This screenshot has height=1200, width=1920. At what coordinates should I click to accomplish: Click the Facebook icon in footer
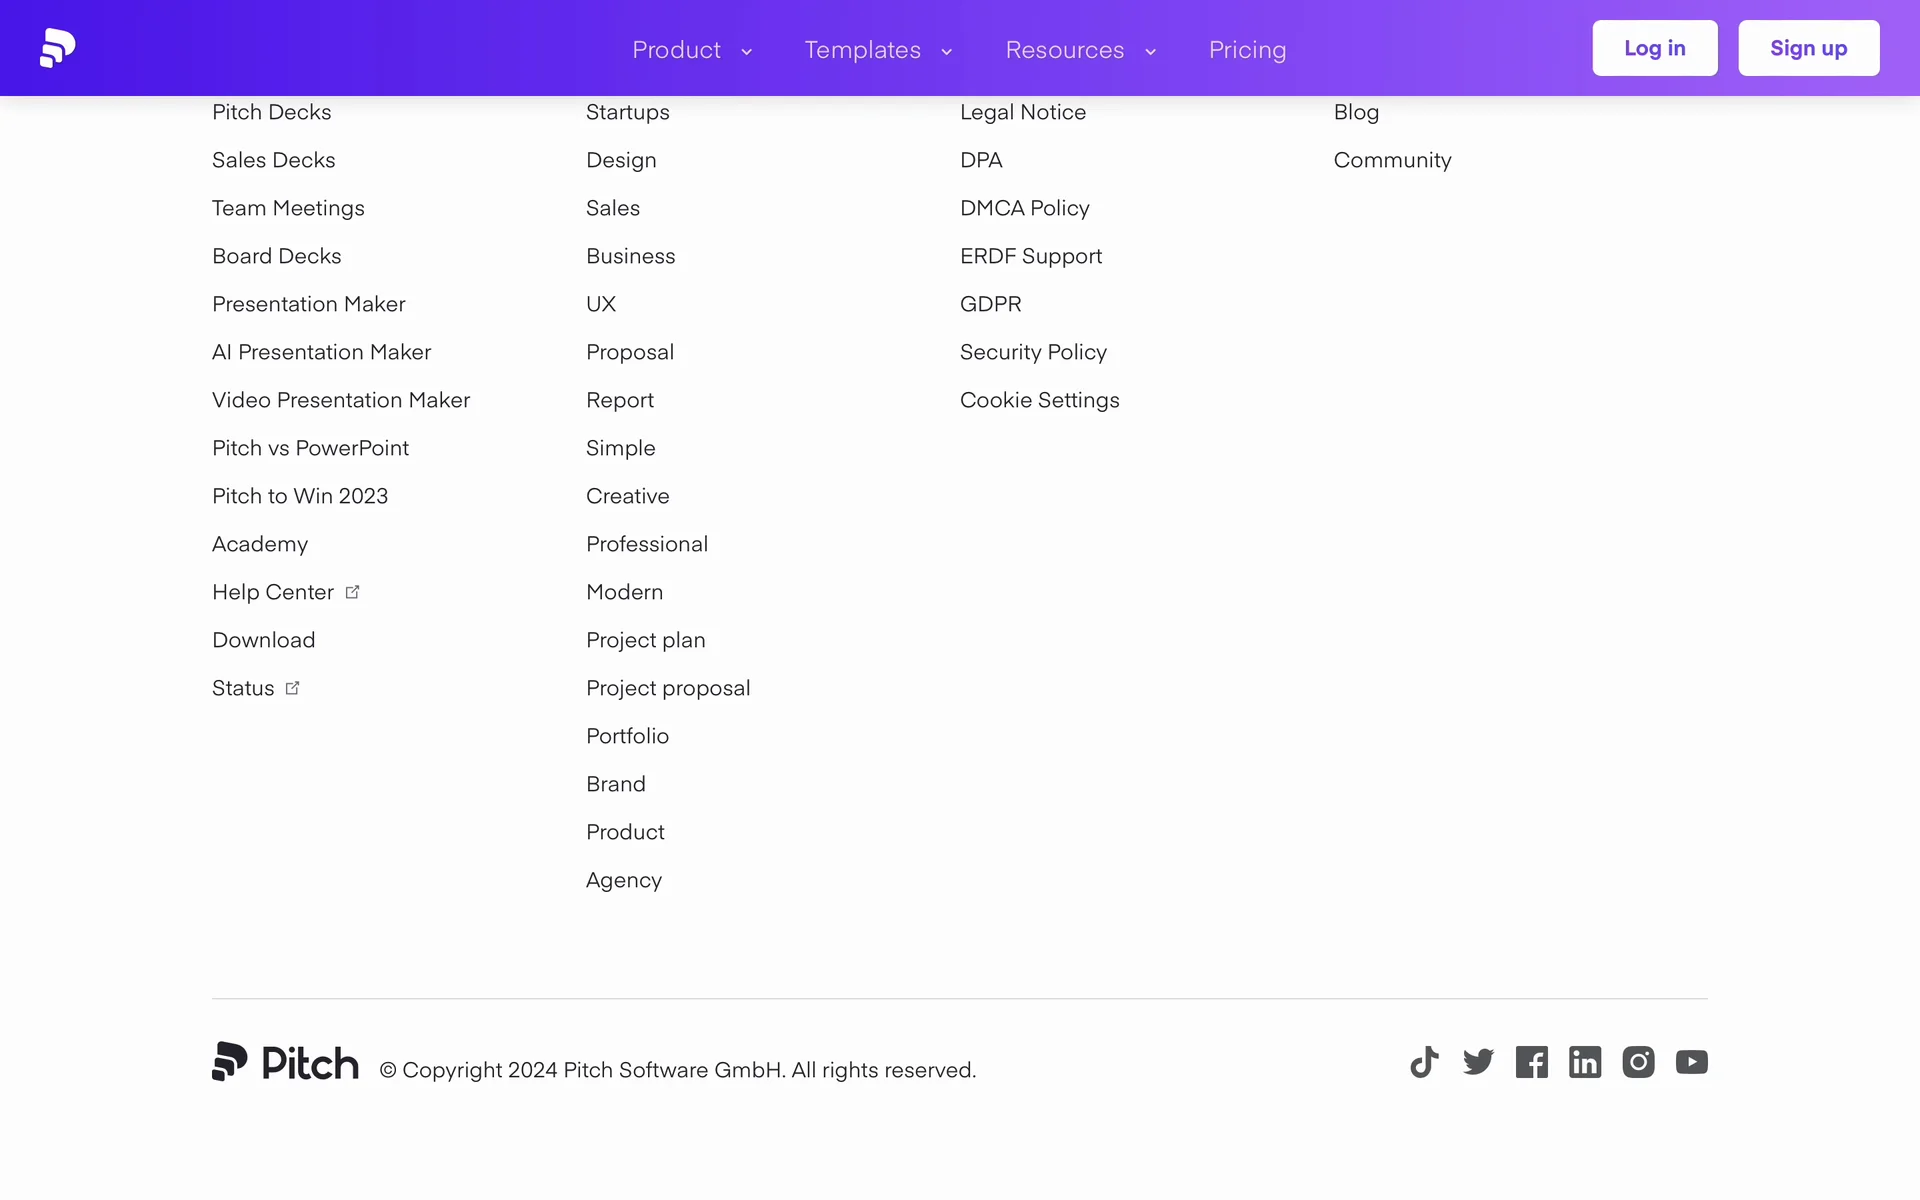point(1531,1062)
